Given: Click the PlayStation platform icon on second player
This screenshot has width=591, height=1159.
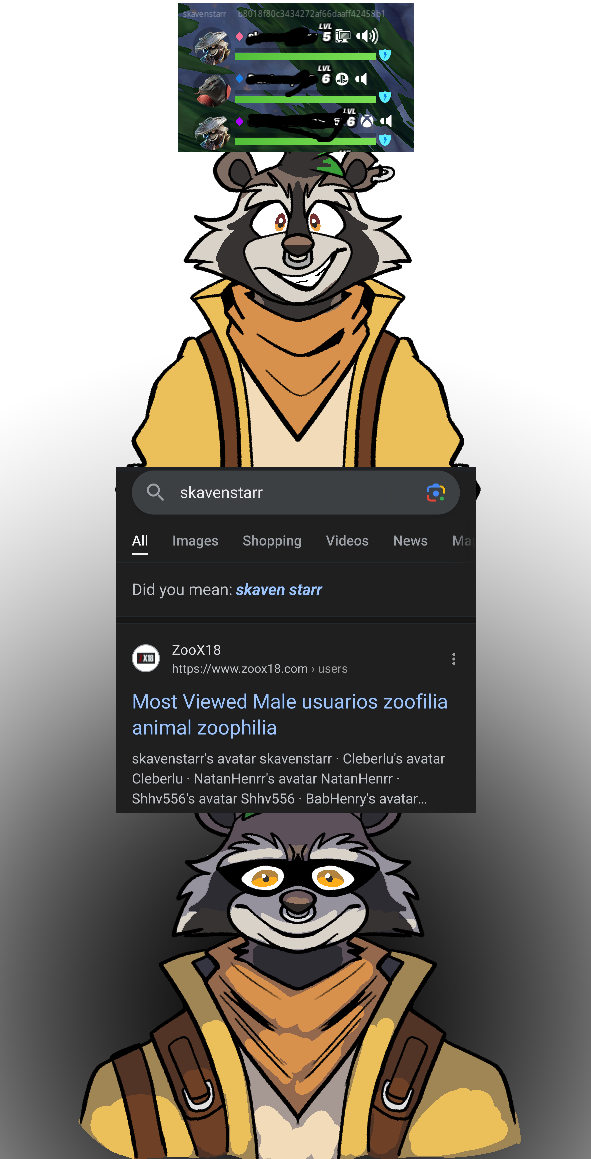Looking at the screenshot, I should (341, 79).
